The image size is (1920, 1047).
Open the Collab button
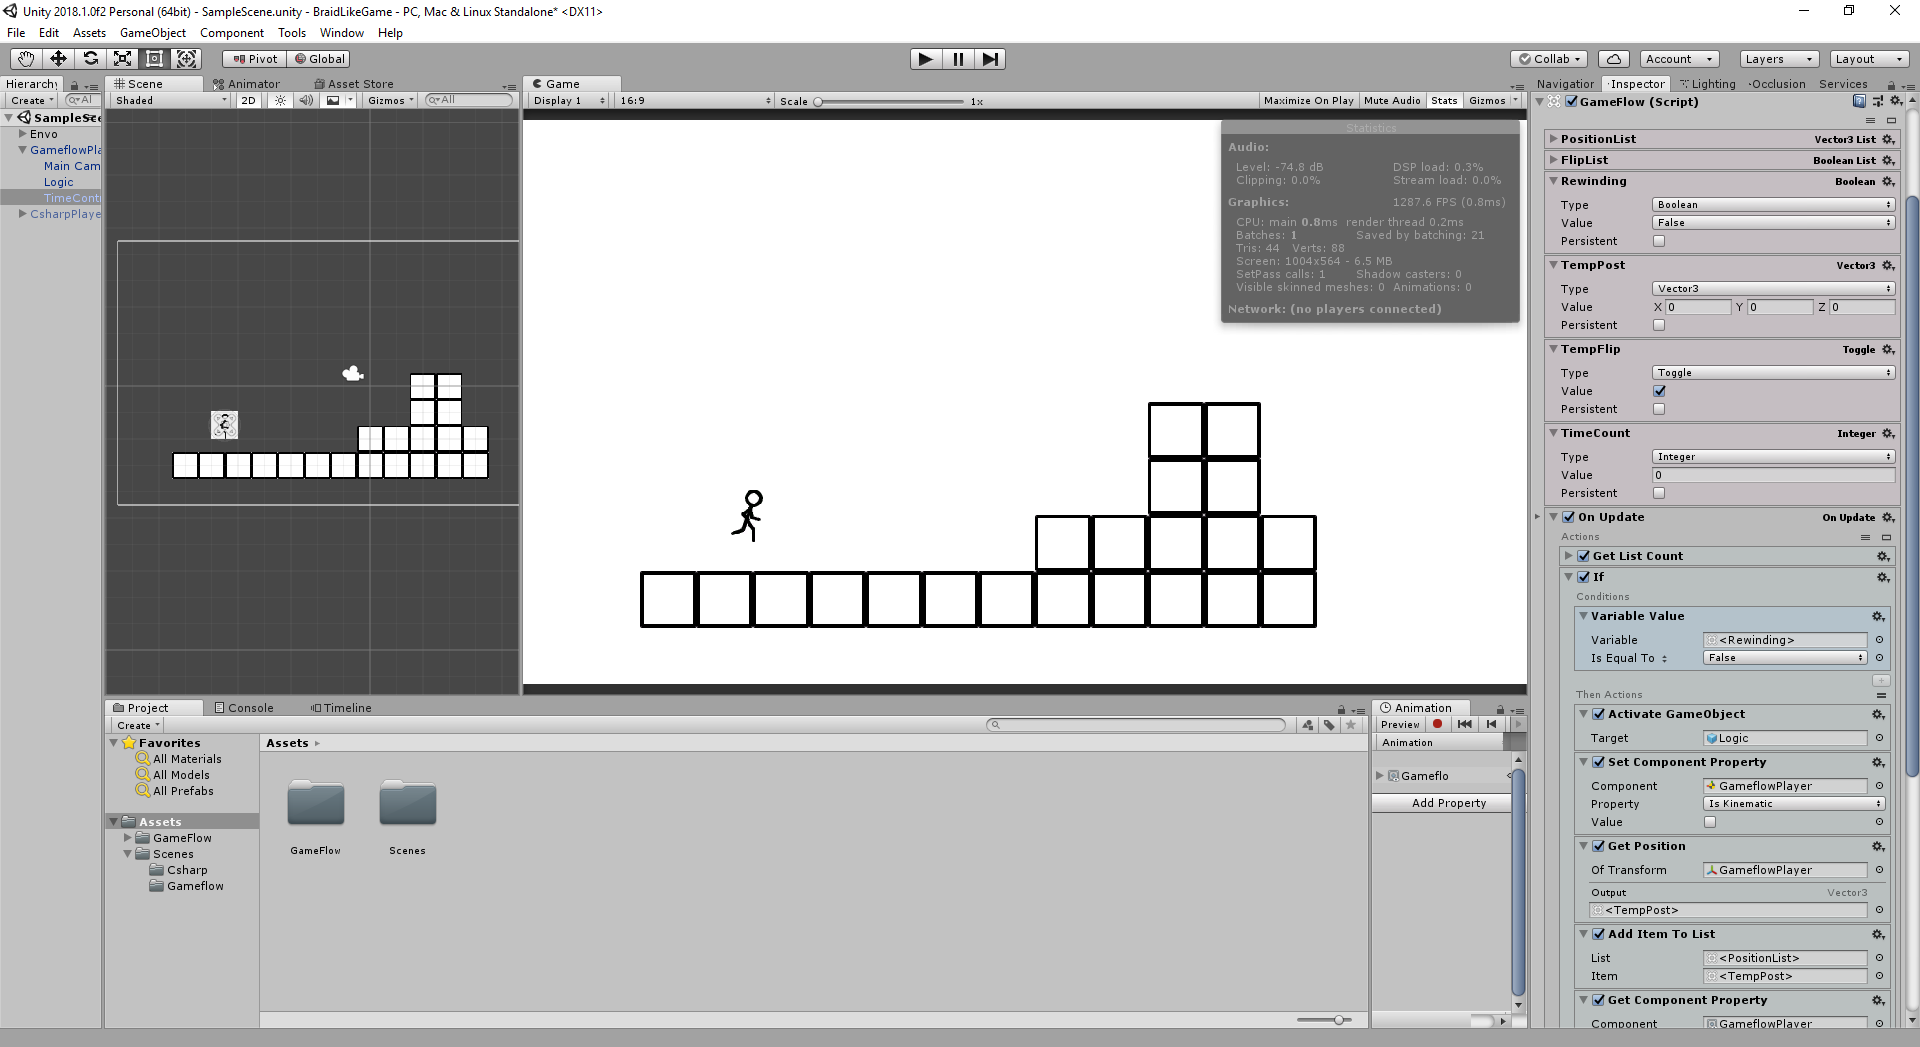pyautogui.click(x=1550, y=59)
